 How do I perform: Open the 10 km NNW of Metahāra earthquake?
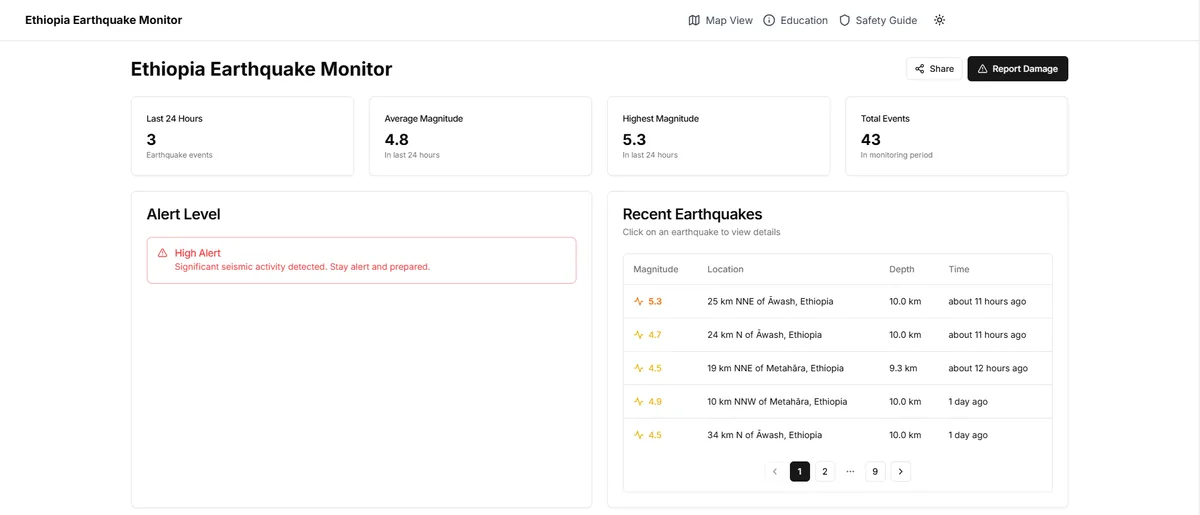(x=838, y=402)
